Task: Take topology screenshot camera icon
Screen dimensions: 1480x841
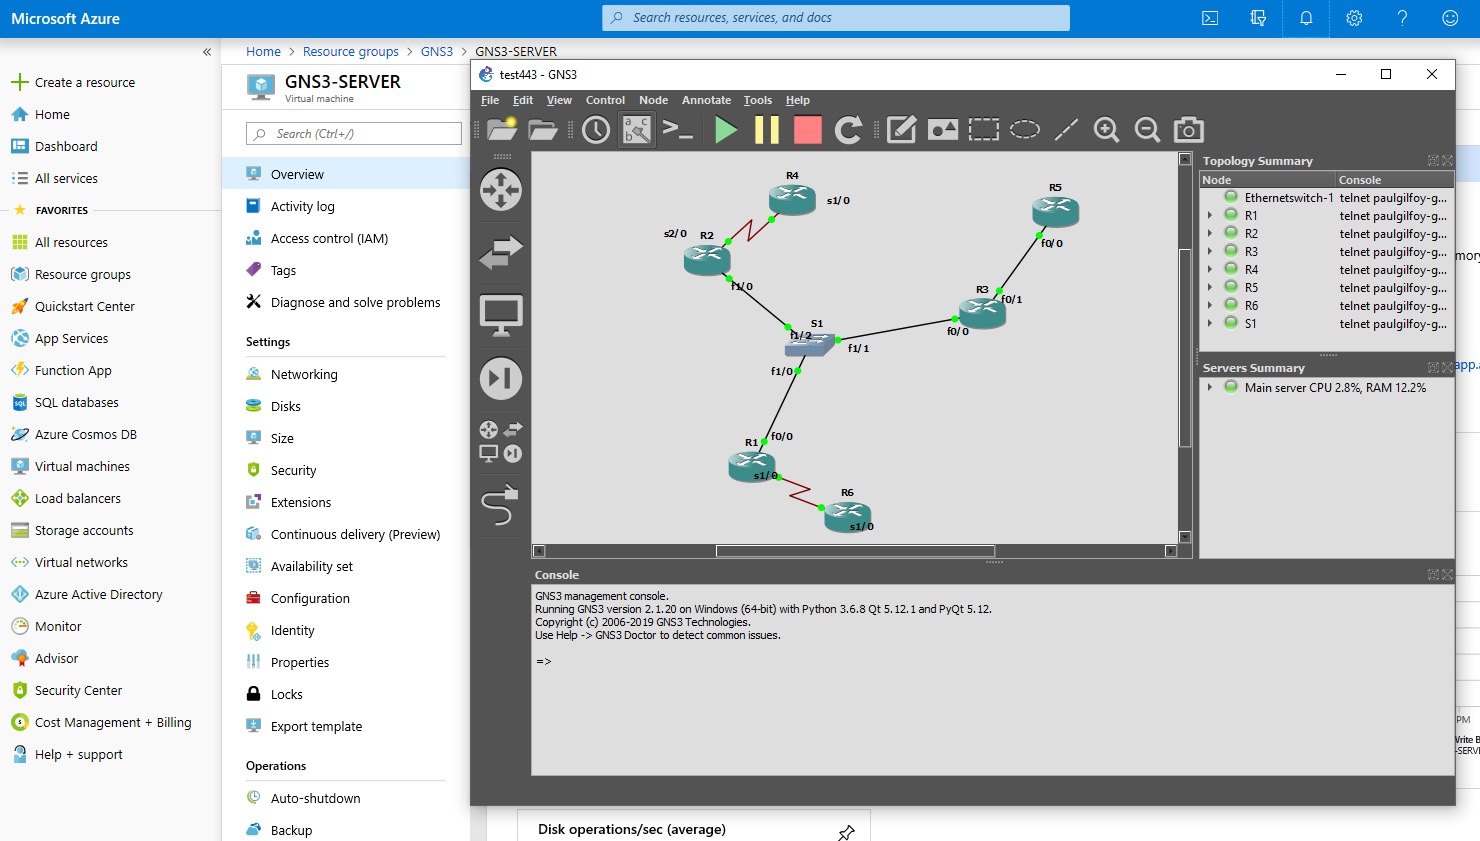Action: (x=1188, y=129)
